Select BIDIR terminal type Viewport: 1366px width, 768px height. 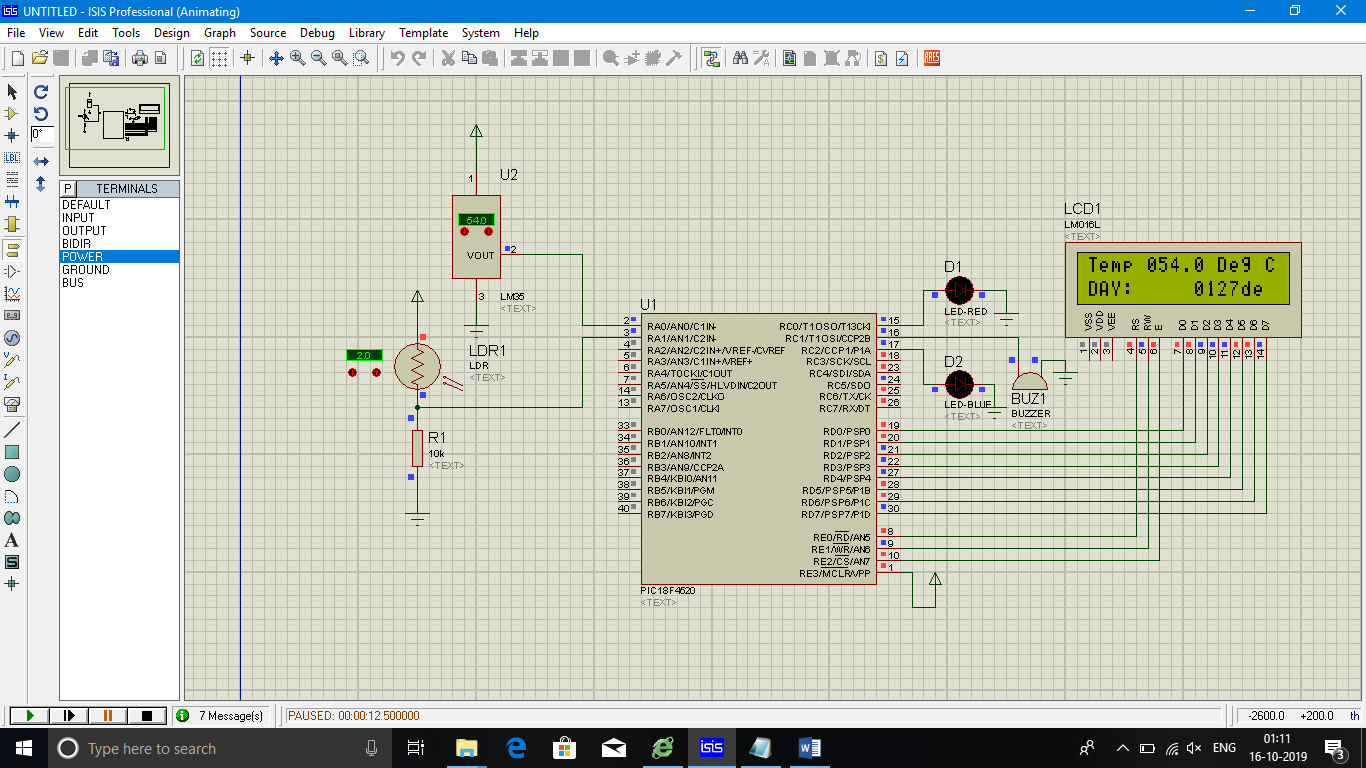[x=119, y=244]
